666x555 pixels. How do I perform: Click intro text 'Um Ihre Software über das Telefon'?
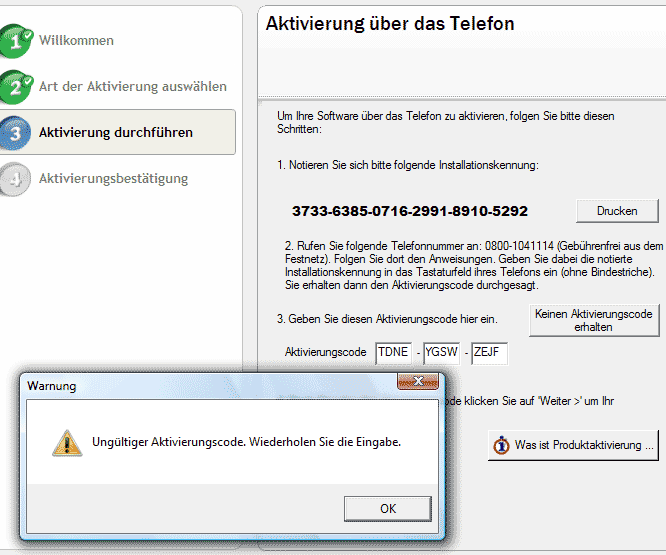point(446,122)
